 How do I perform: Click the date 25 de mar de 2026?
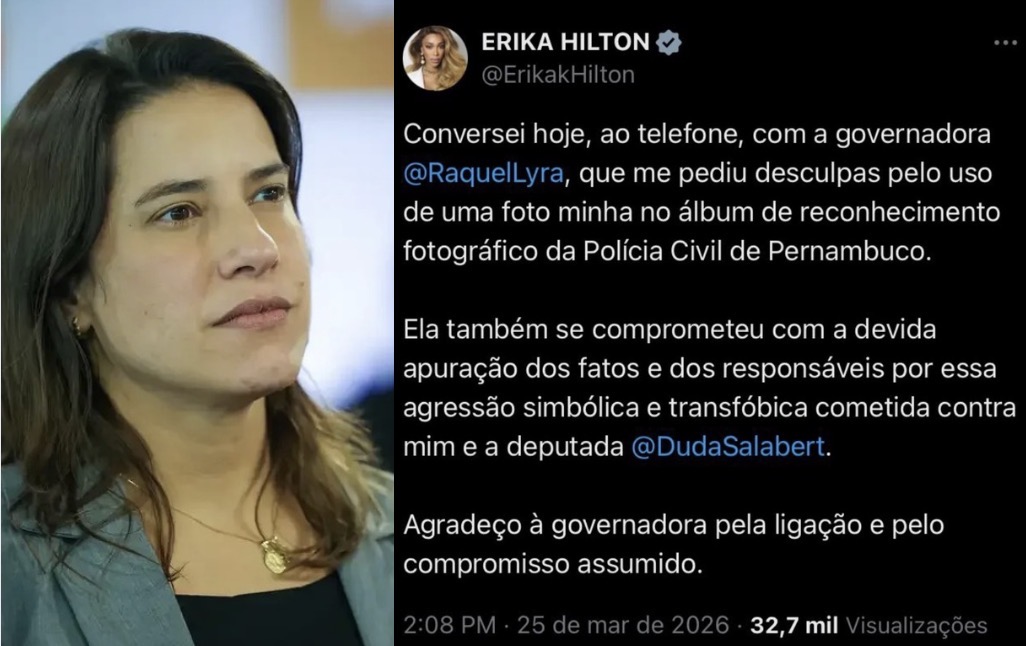click(623, 625)
